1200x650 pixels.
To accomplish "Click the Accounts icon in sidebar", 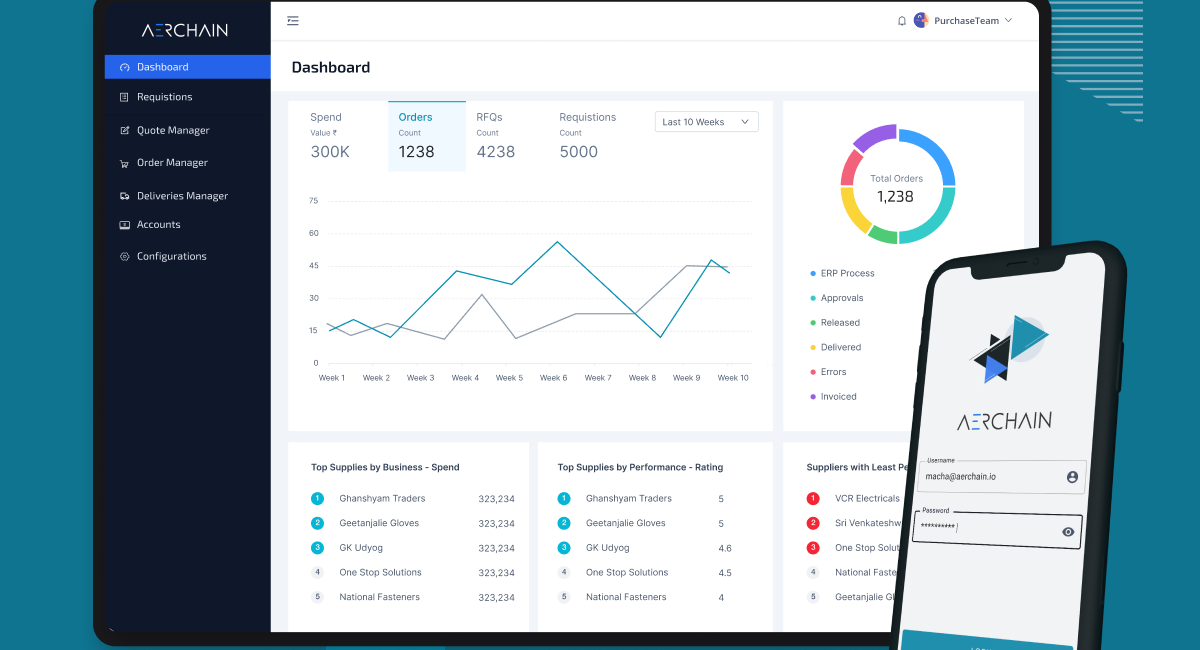I will tap(124, 225).
